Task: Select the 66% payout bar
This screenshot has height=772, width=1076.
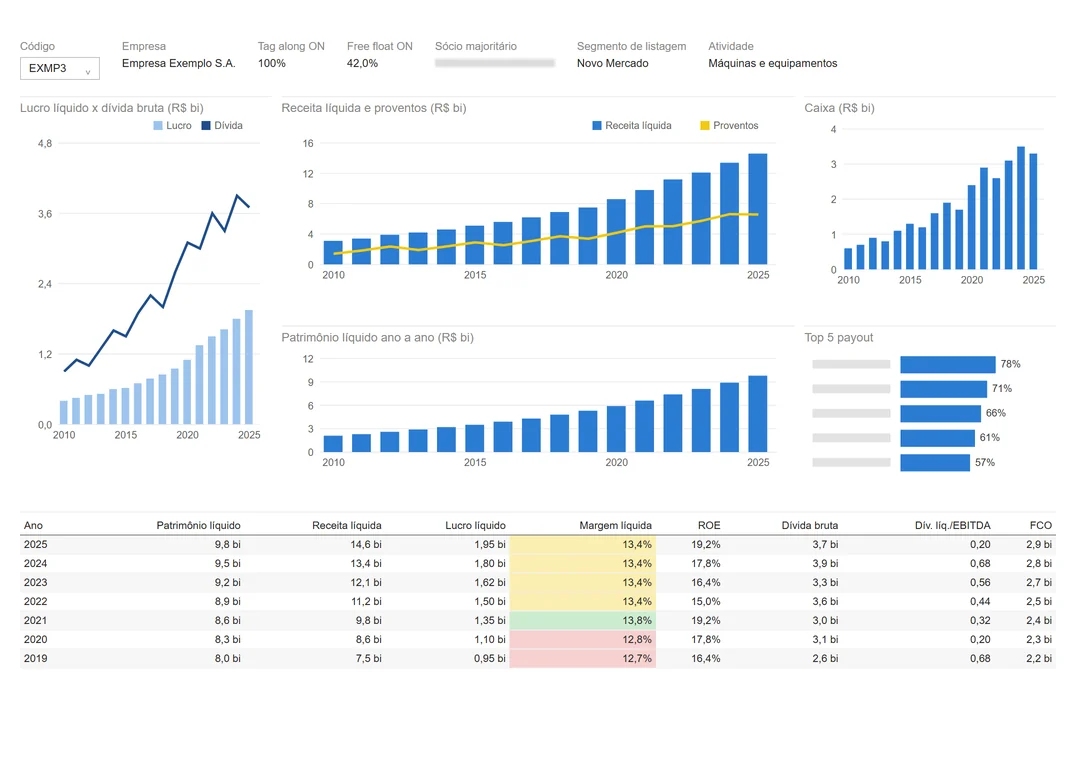Action: click(941, 414)
